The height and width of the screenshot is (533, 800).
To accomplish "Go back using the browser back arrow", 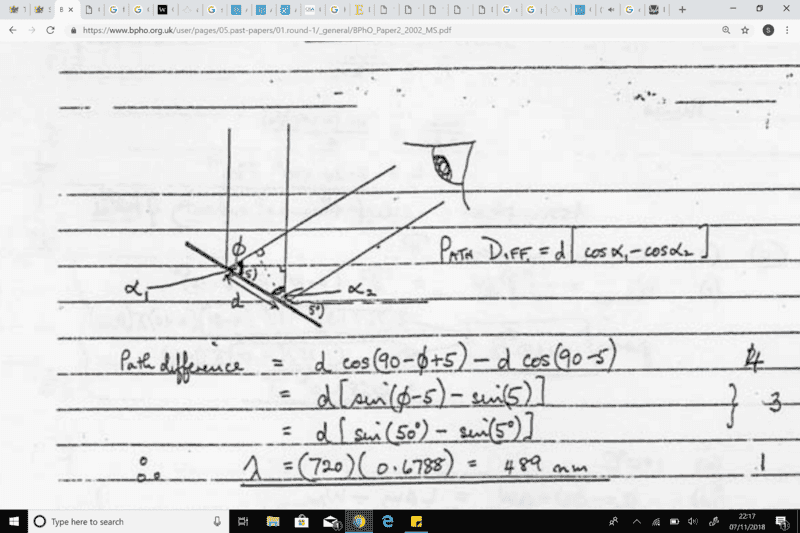I will [13, 30].
